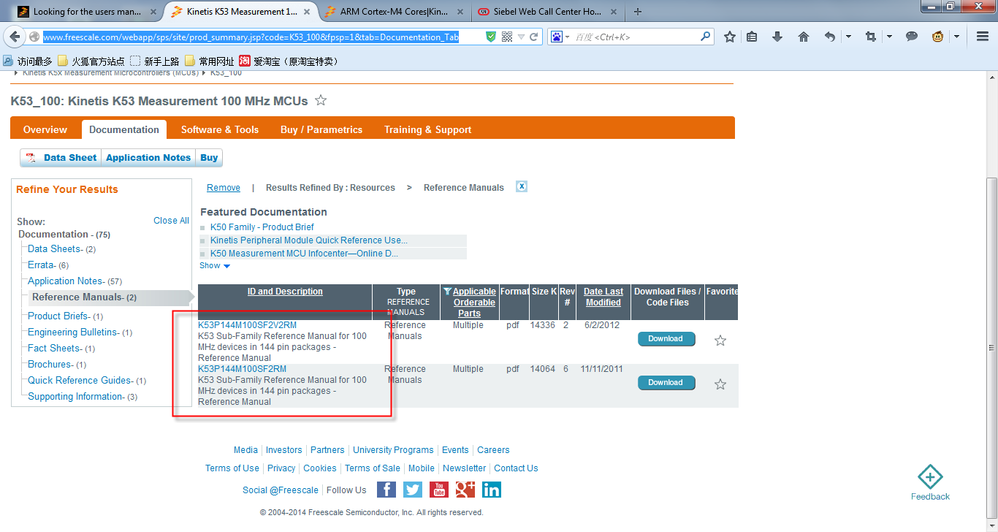Image resolution: width=998 pixels, height=532 pixels.
Task: Open the crop tool dropdown arrow
Action: [x=889, y=37]
